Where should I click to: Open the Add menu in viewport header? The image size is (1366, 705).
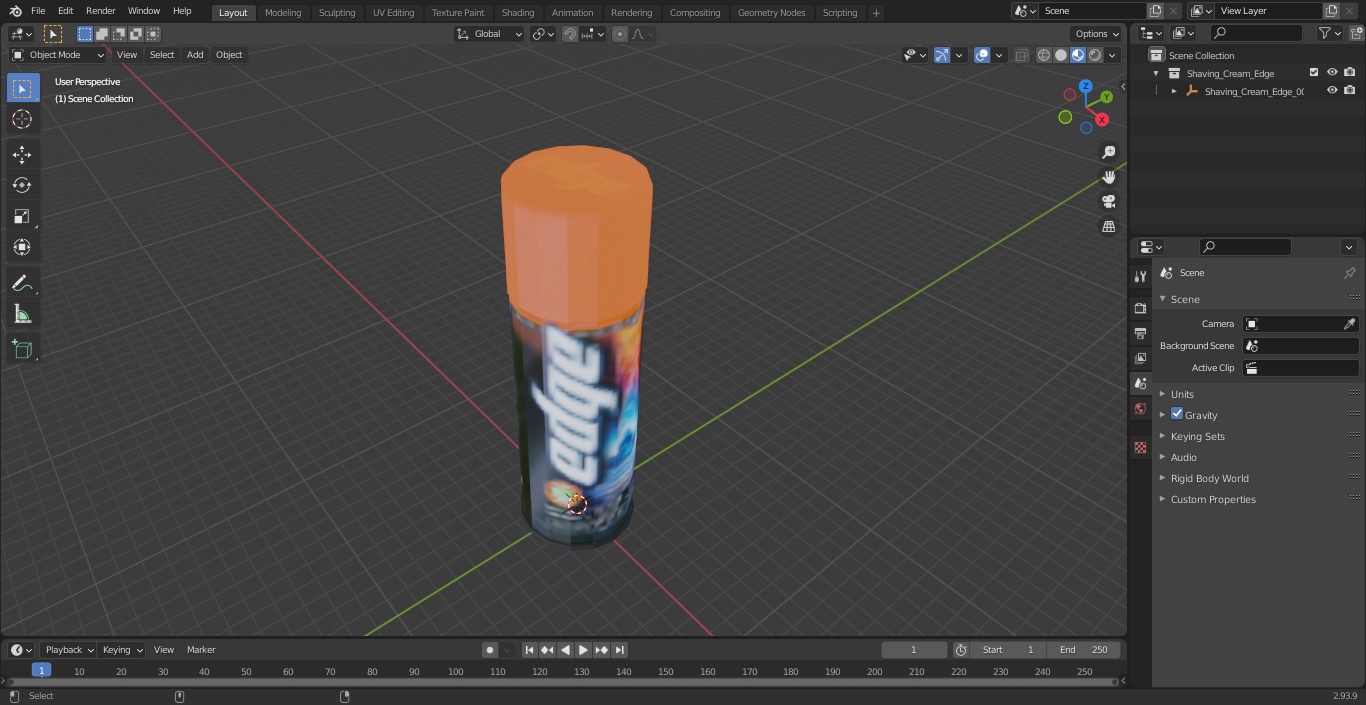(195, 55)
